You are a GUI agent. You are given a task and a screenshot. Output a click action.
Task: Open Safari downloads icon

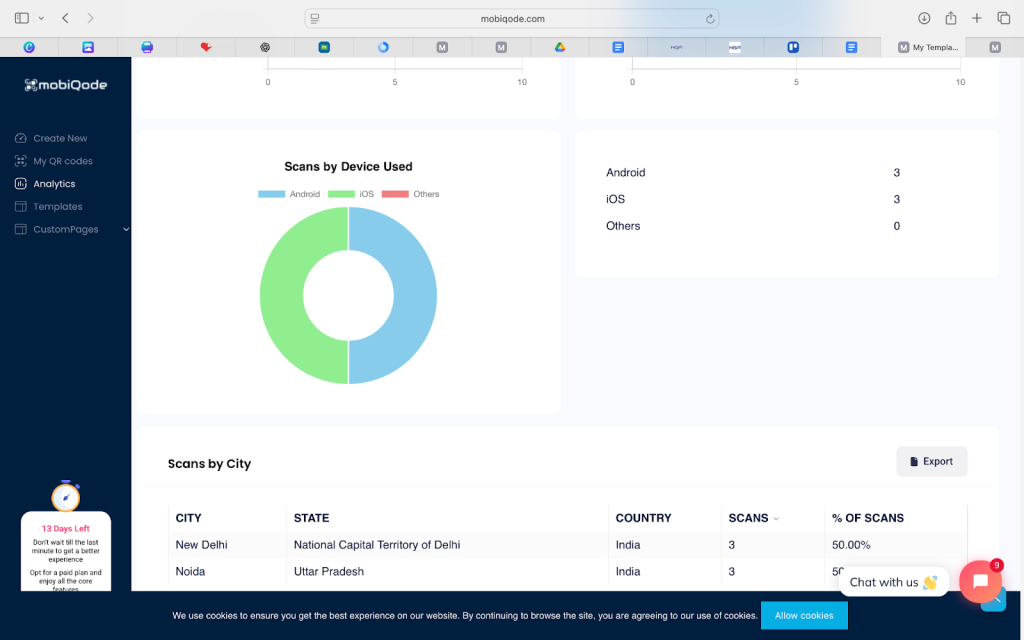pos(924,18)
